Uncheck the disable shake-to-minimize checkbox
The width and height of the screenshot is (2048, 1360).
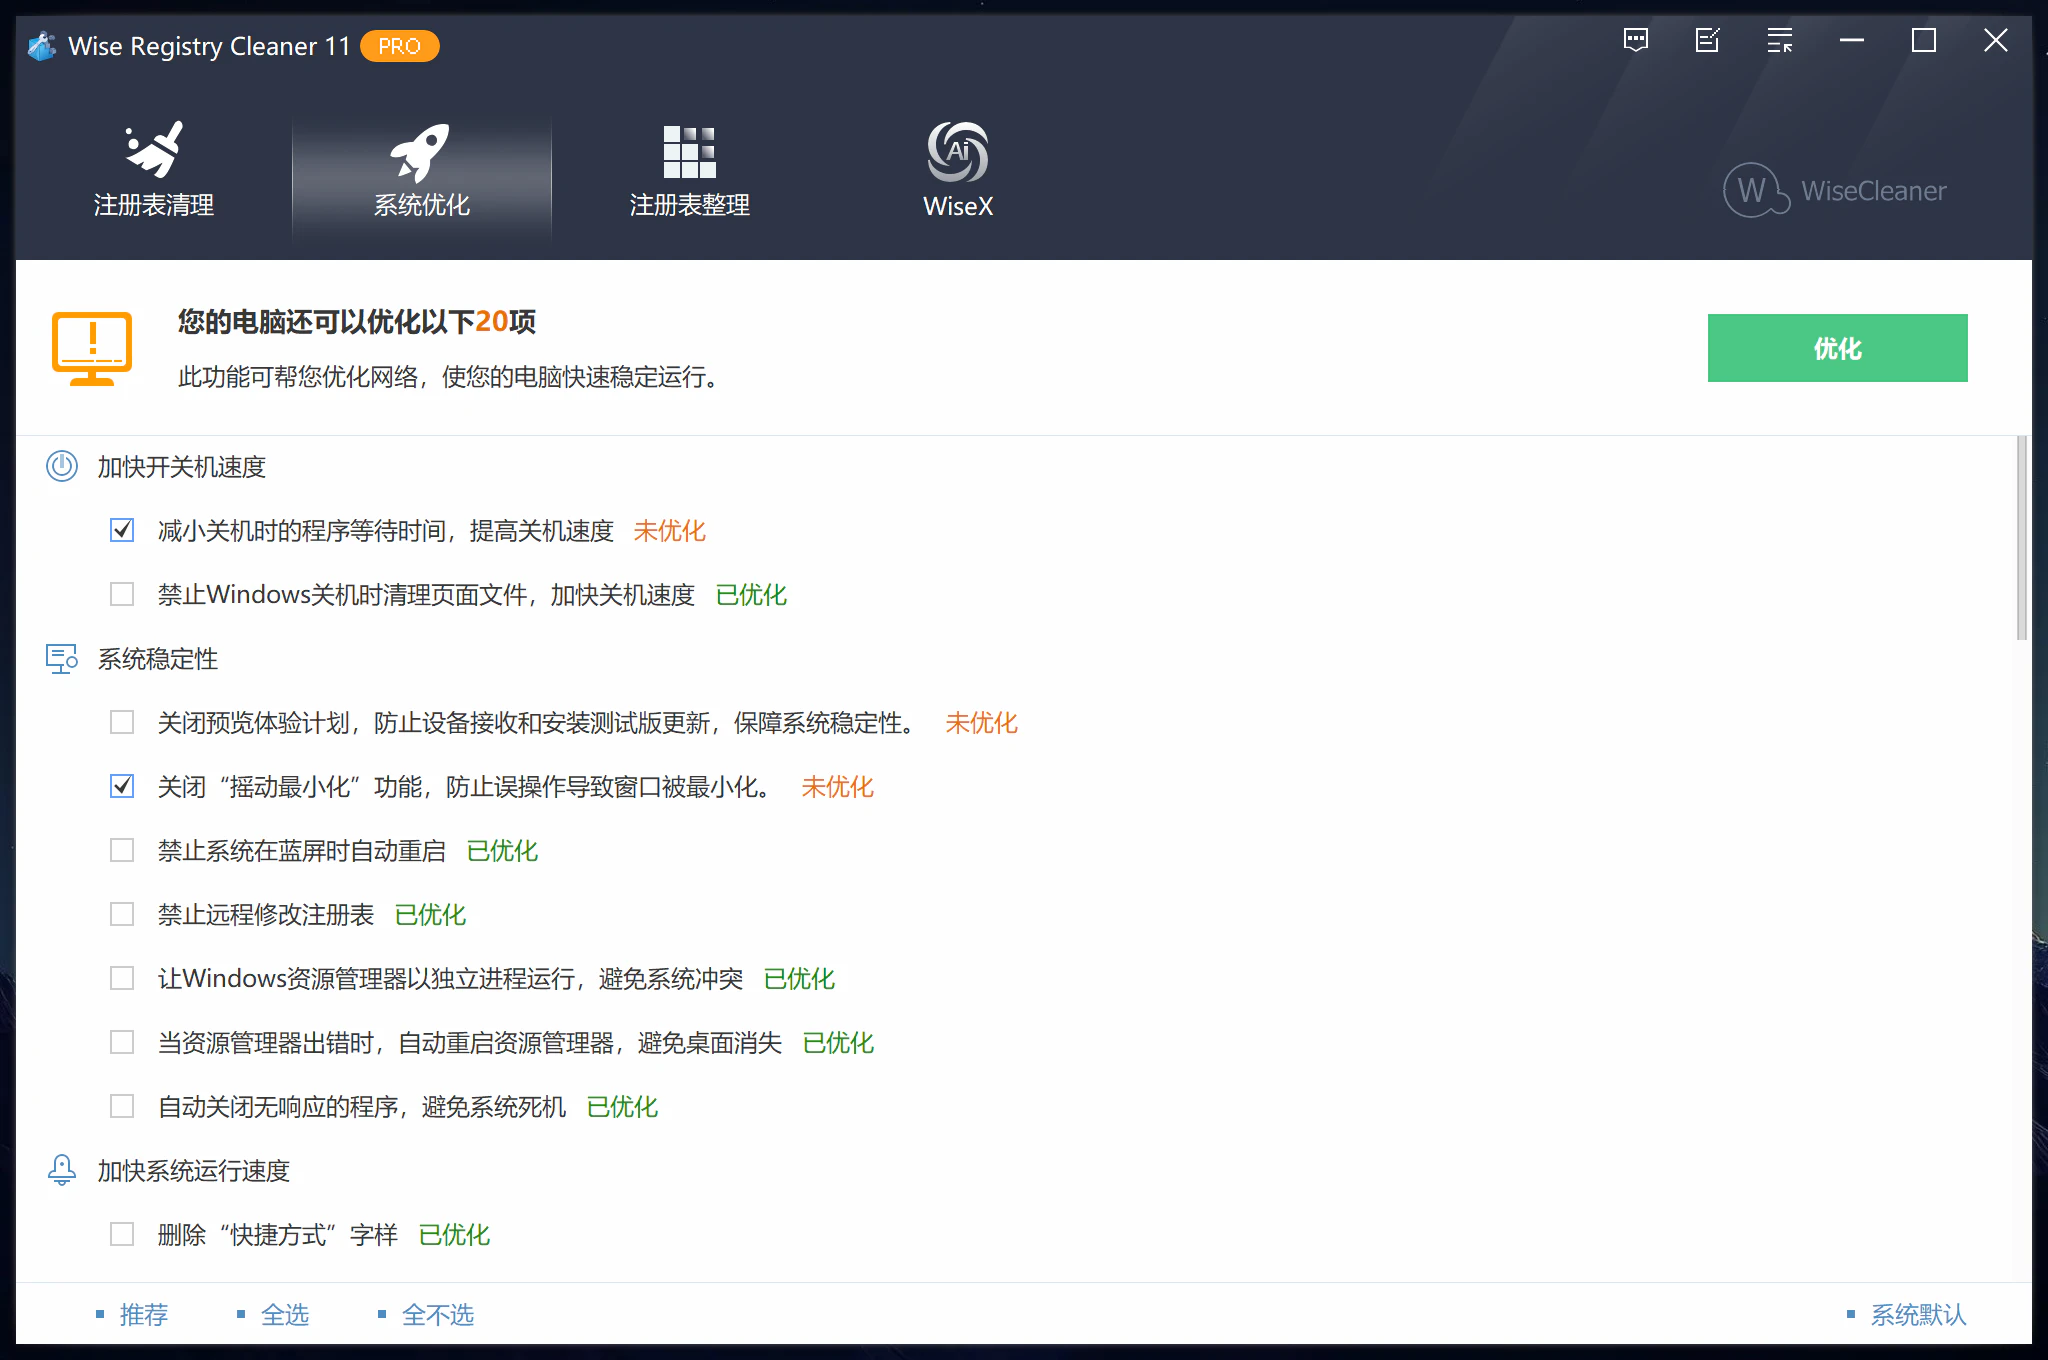[122, 787]
